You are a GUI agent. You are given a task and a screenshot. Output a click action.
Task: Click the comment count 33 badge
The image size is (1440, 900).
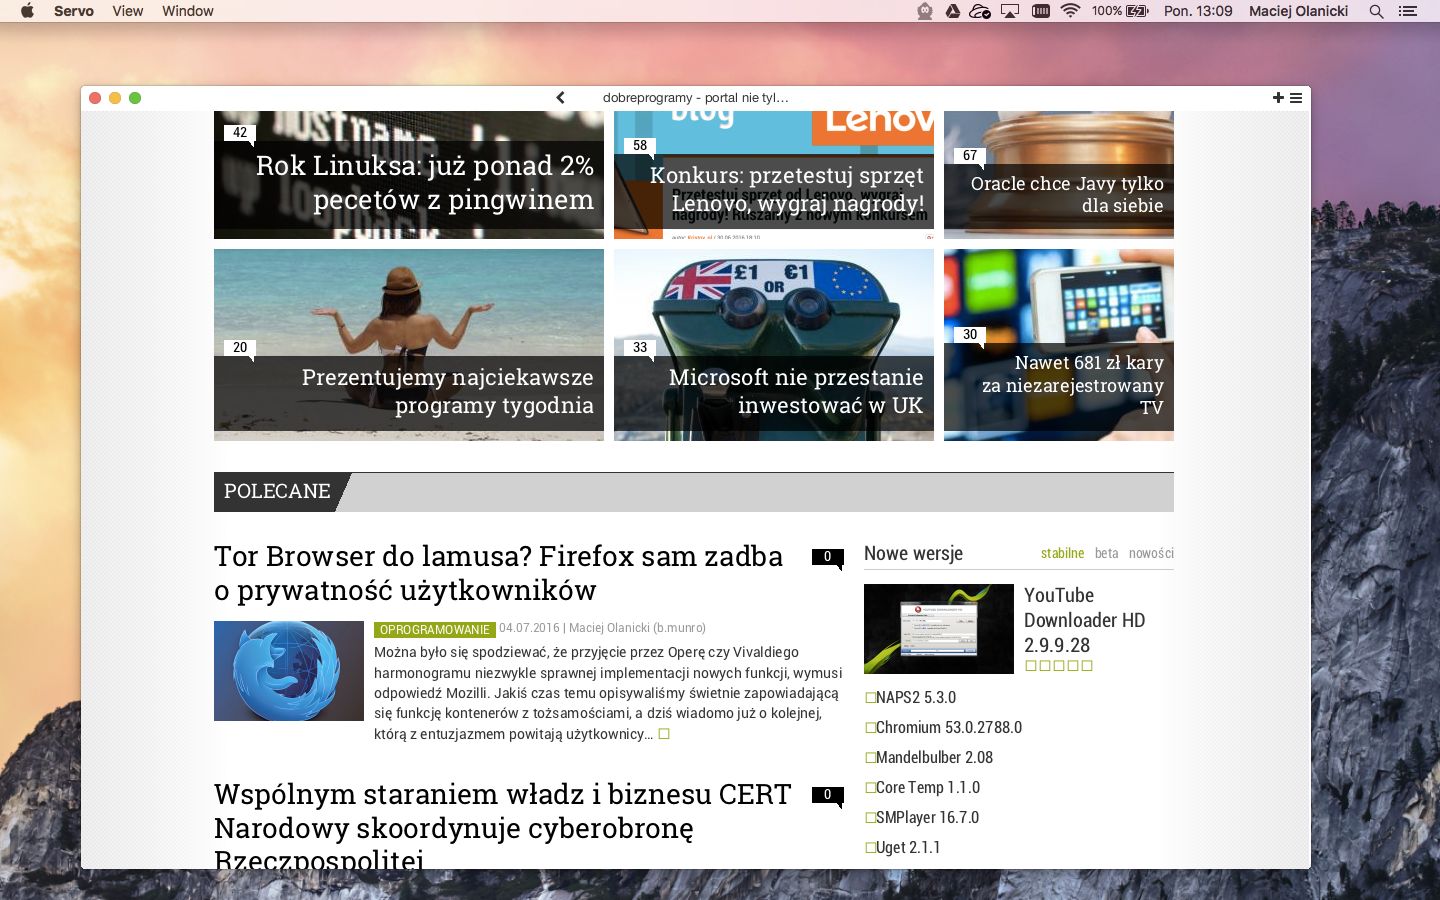pos(640,348)
